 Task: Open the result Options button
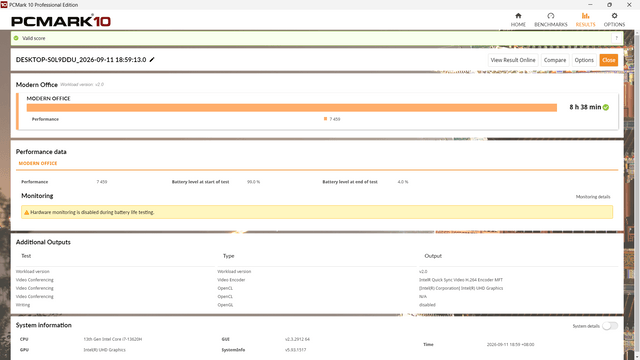coord(584,60)
